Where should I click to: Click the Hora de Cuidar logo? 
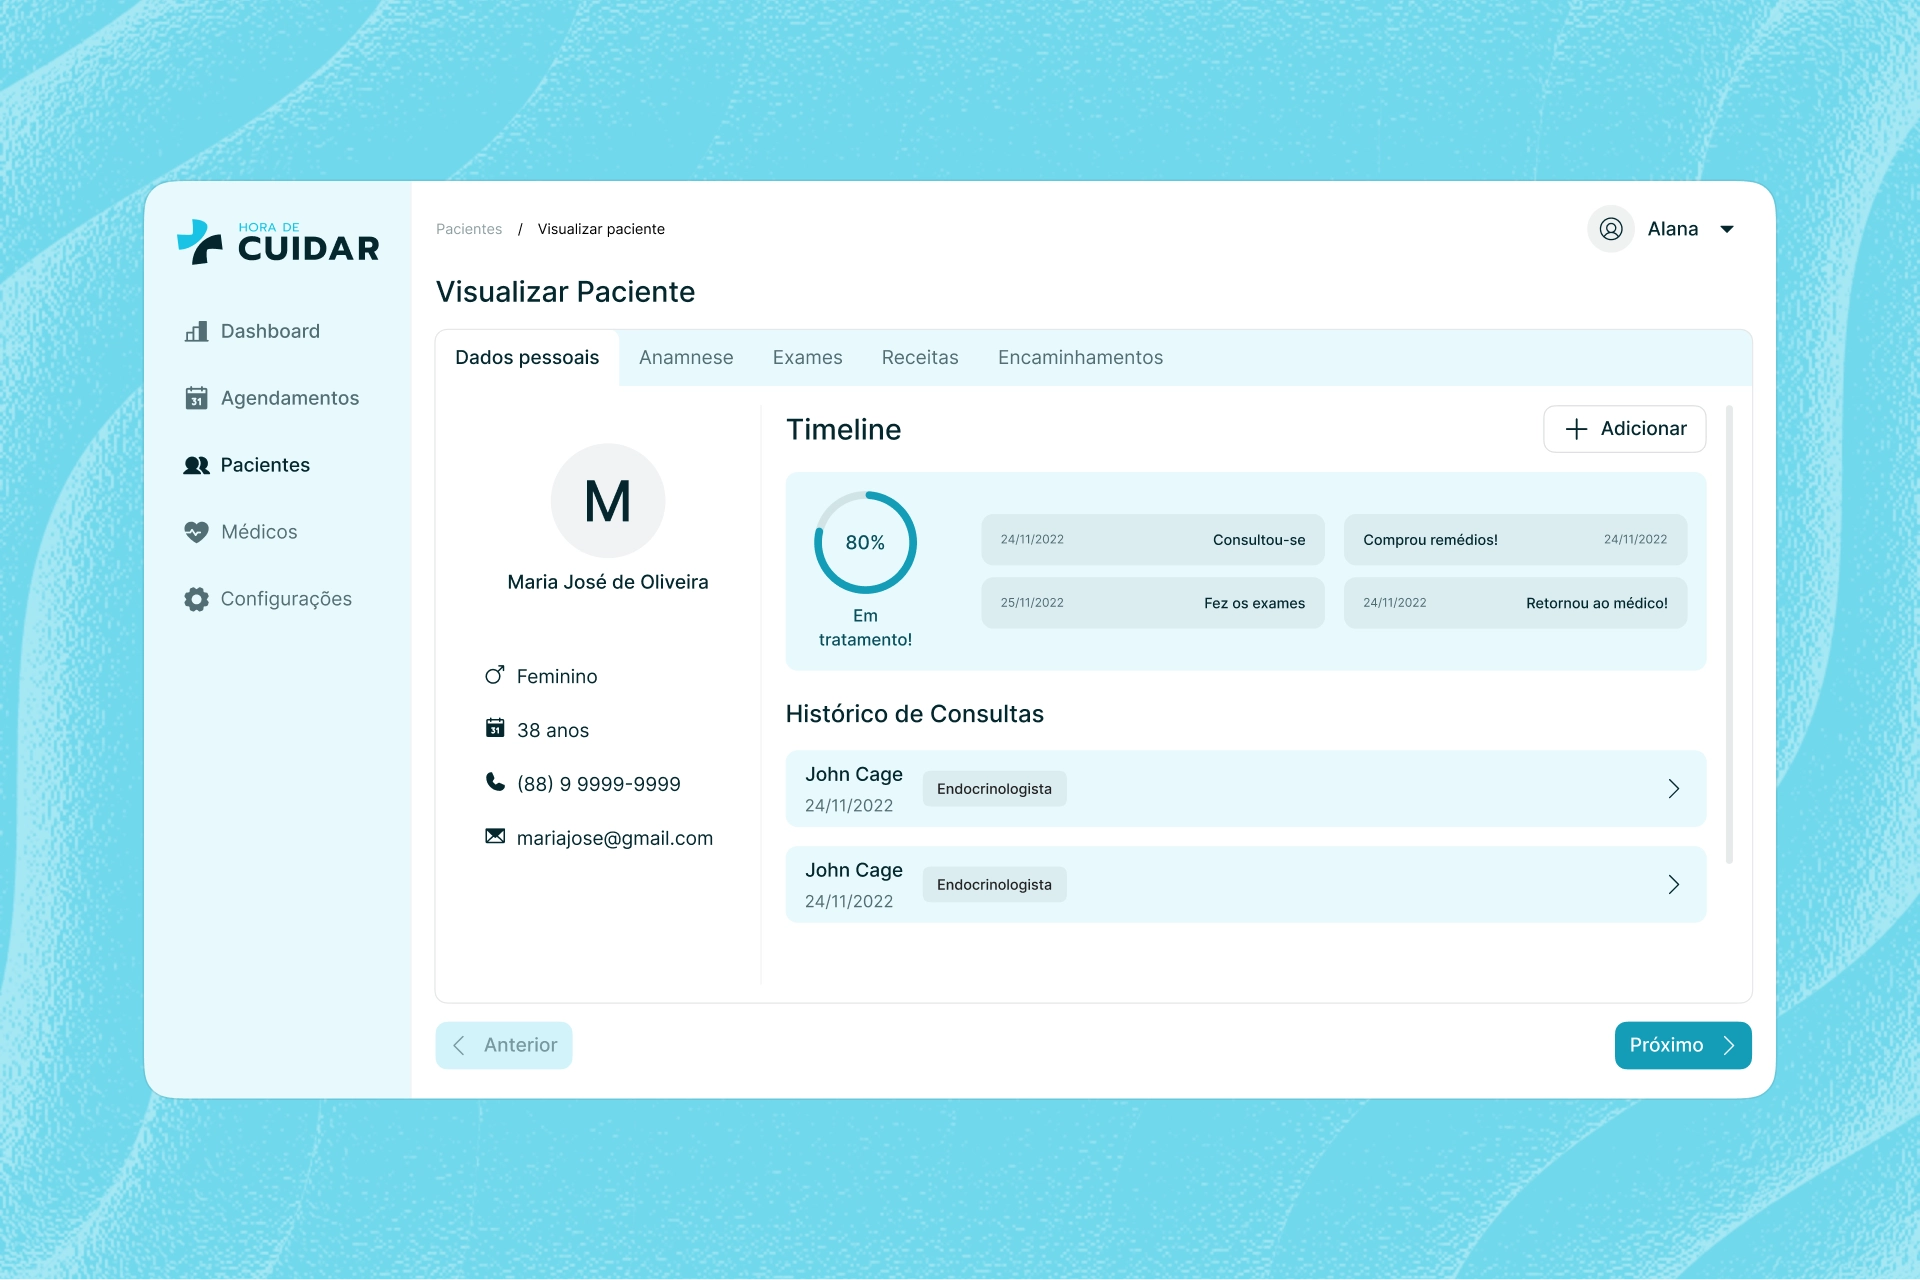click(x=278, y=242)
